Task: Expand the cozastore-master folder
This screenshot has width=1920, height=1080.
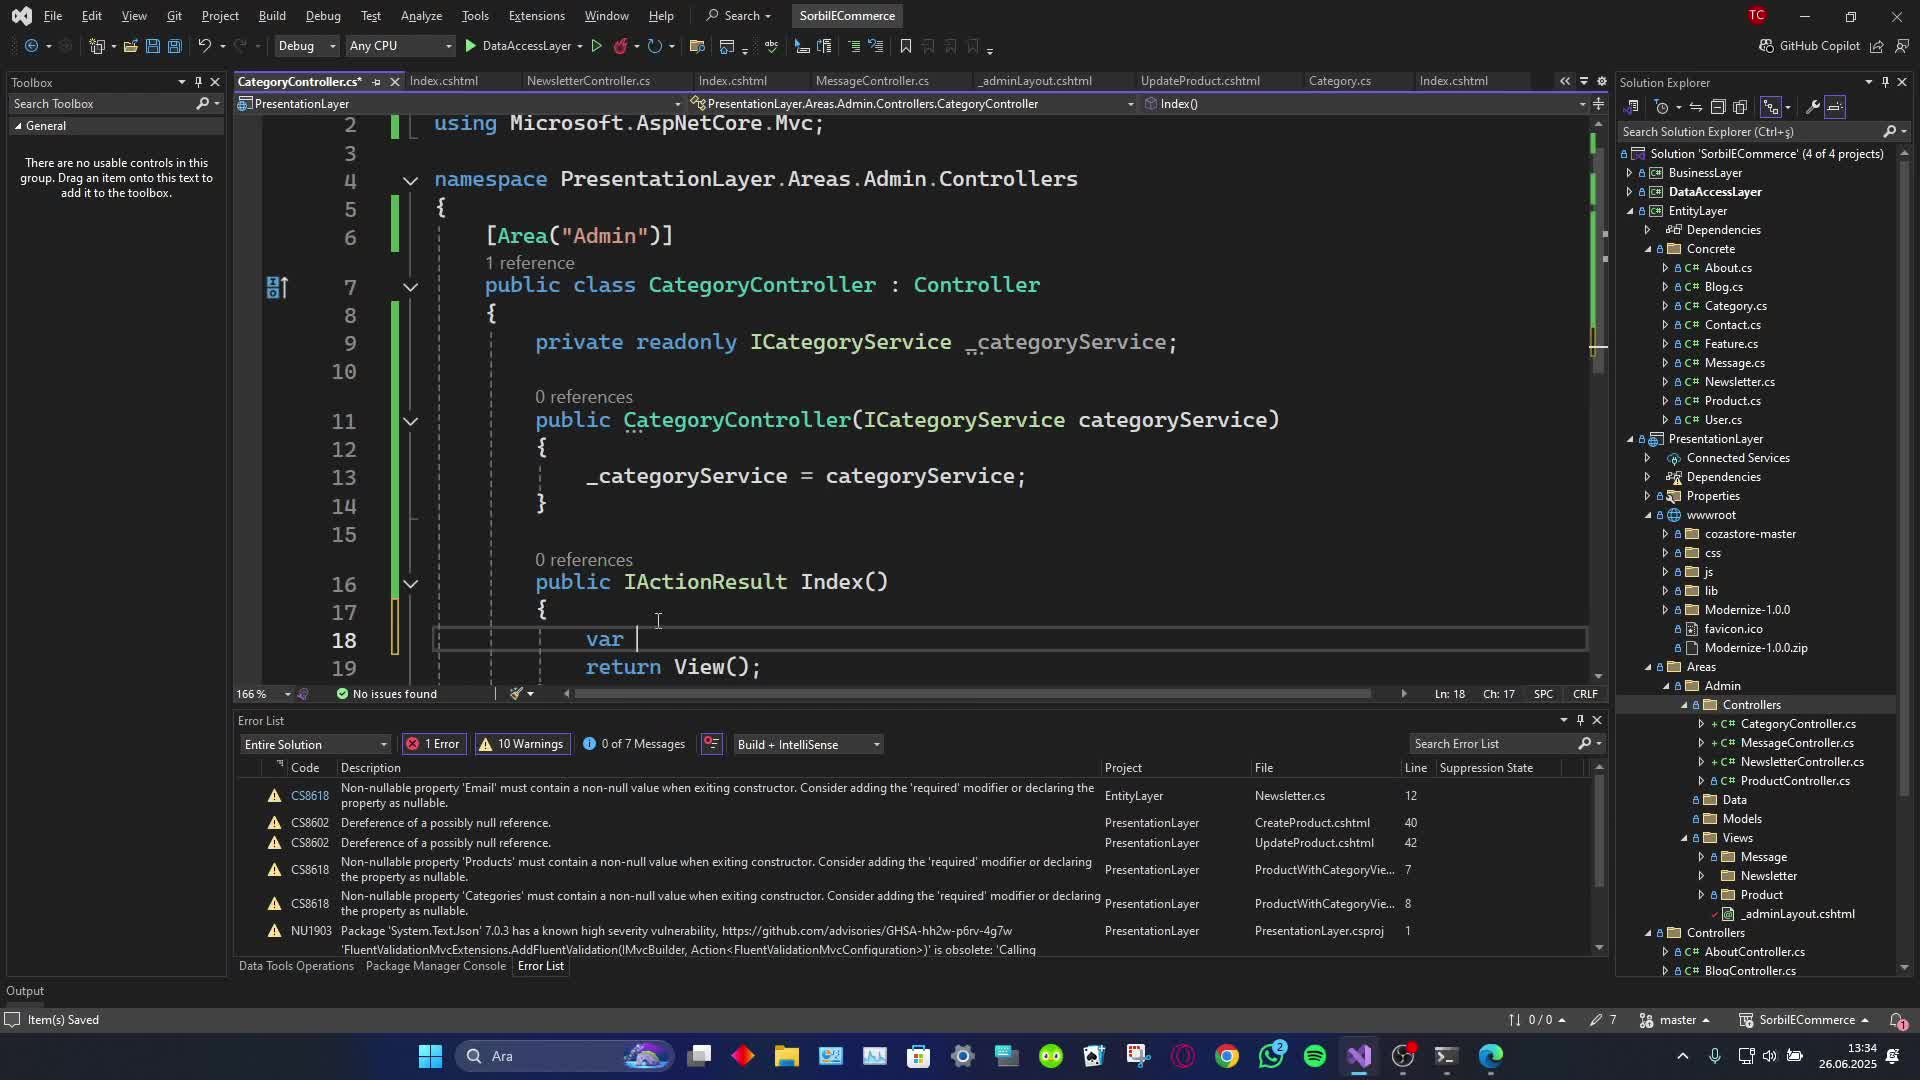Action: (x=1665, y=534)
